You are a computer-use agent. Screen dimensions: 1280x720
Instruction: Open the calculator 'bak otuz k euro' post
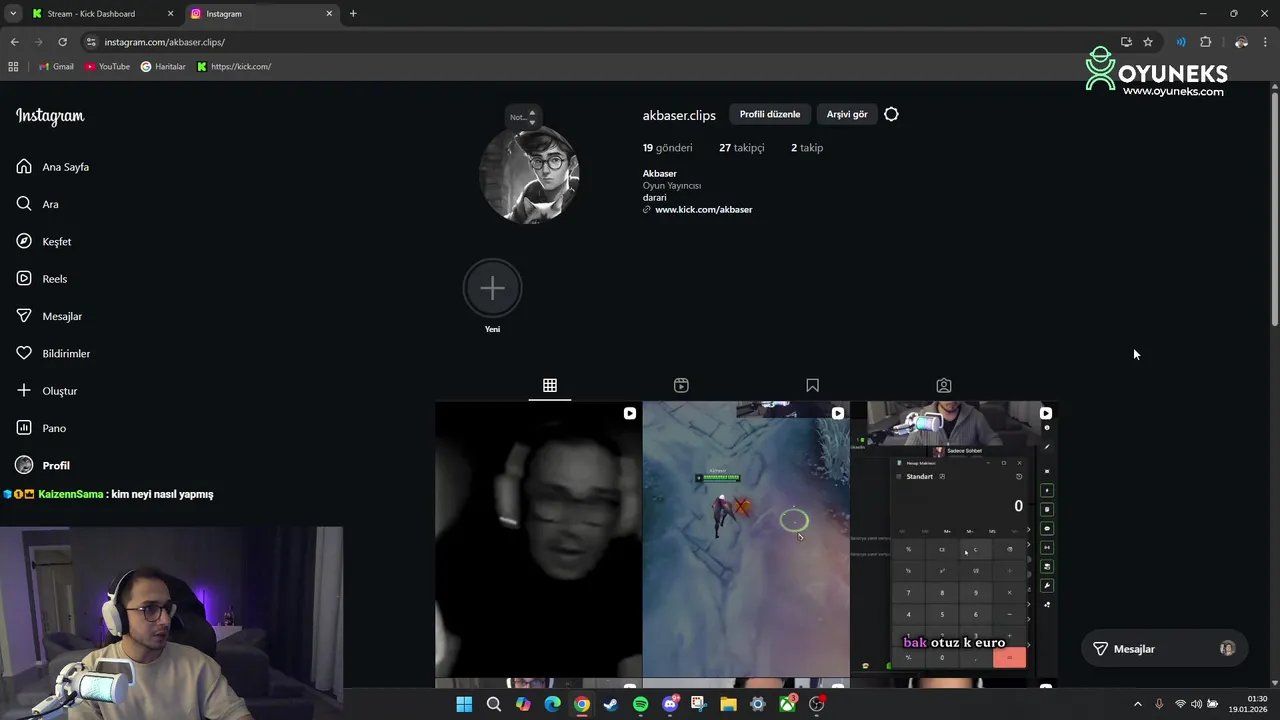point(954,539)
